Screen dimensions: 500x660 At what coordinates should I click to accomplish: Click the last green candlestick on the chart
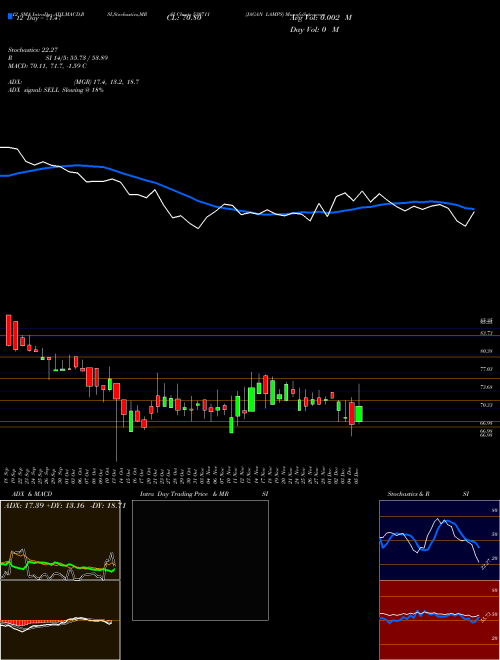point(359,414)
